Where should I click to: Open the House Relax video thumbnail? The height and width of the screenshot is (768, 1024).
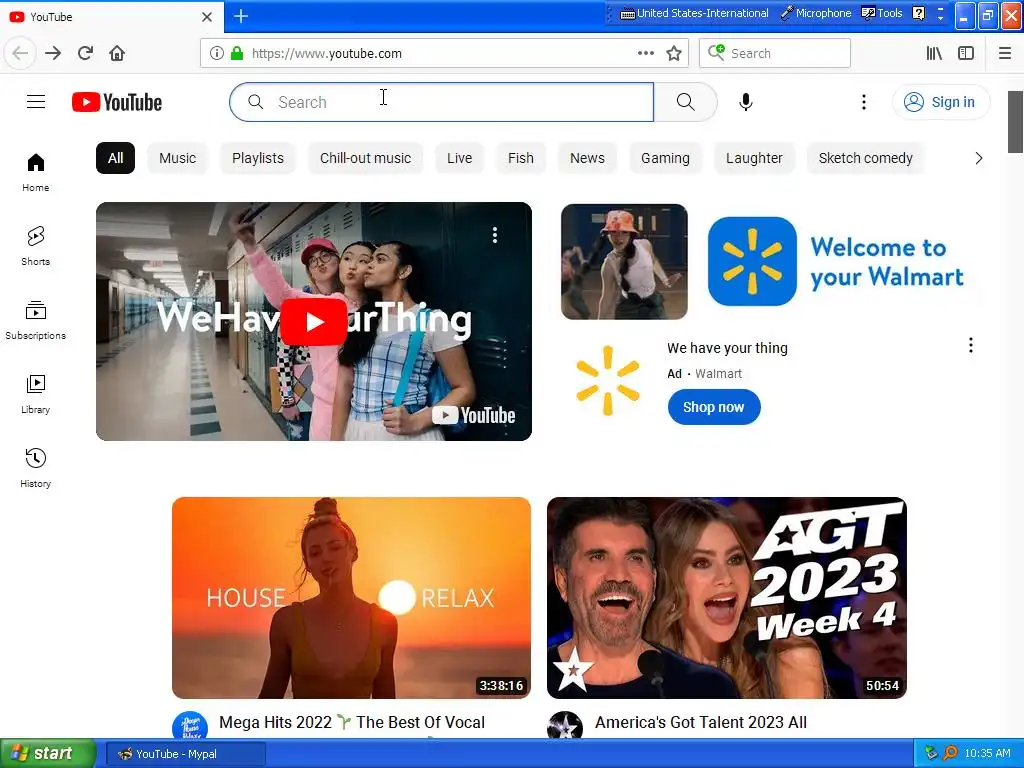pyautogui.click(x=351, y=598)
